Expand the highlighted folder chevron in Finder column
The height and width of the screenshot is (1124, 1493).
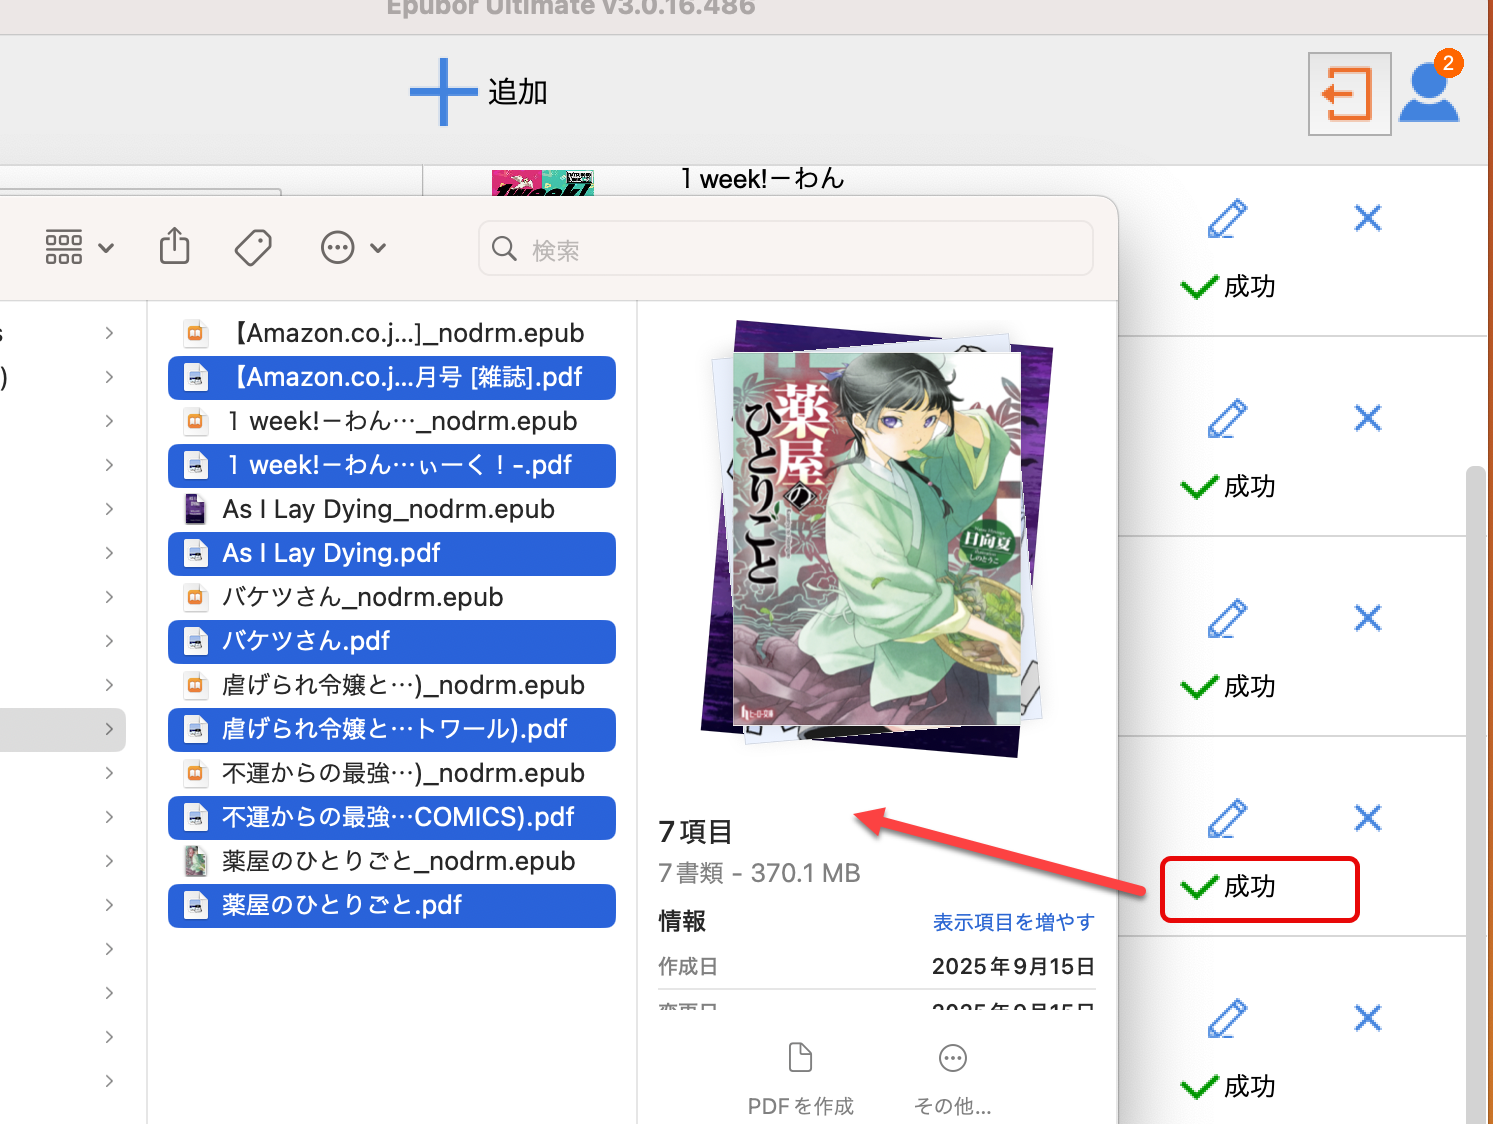[109, 729]
